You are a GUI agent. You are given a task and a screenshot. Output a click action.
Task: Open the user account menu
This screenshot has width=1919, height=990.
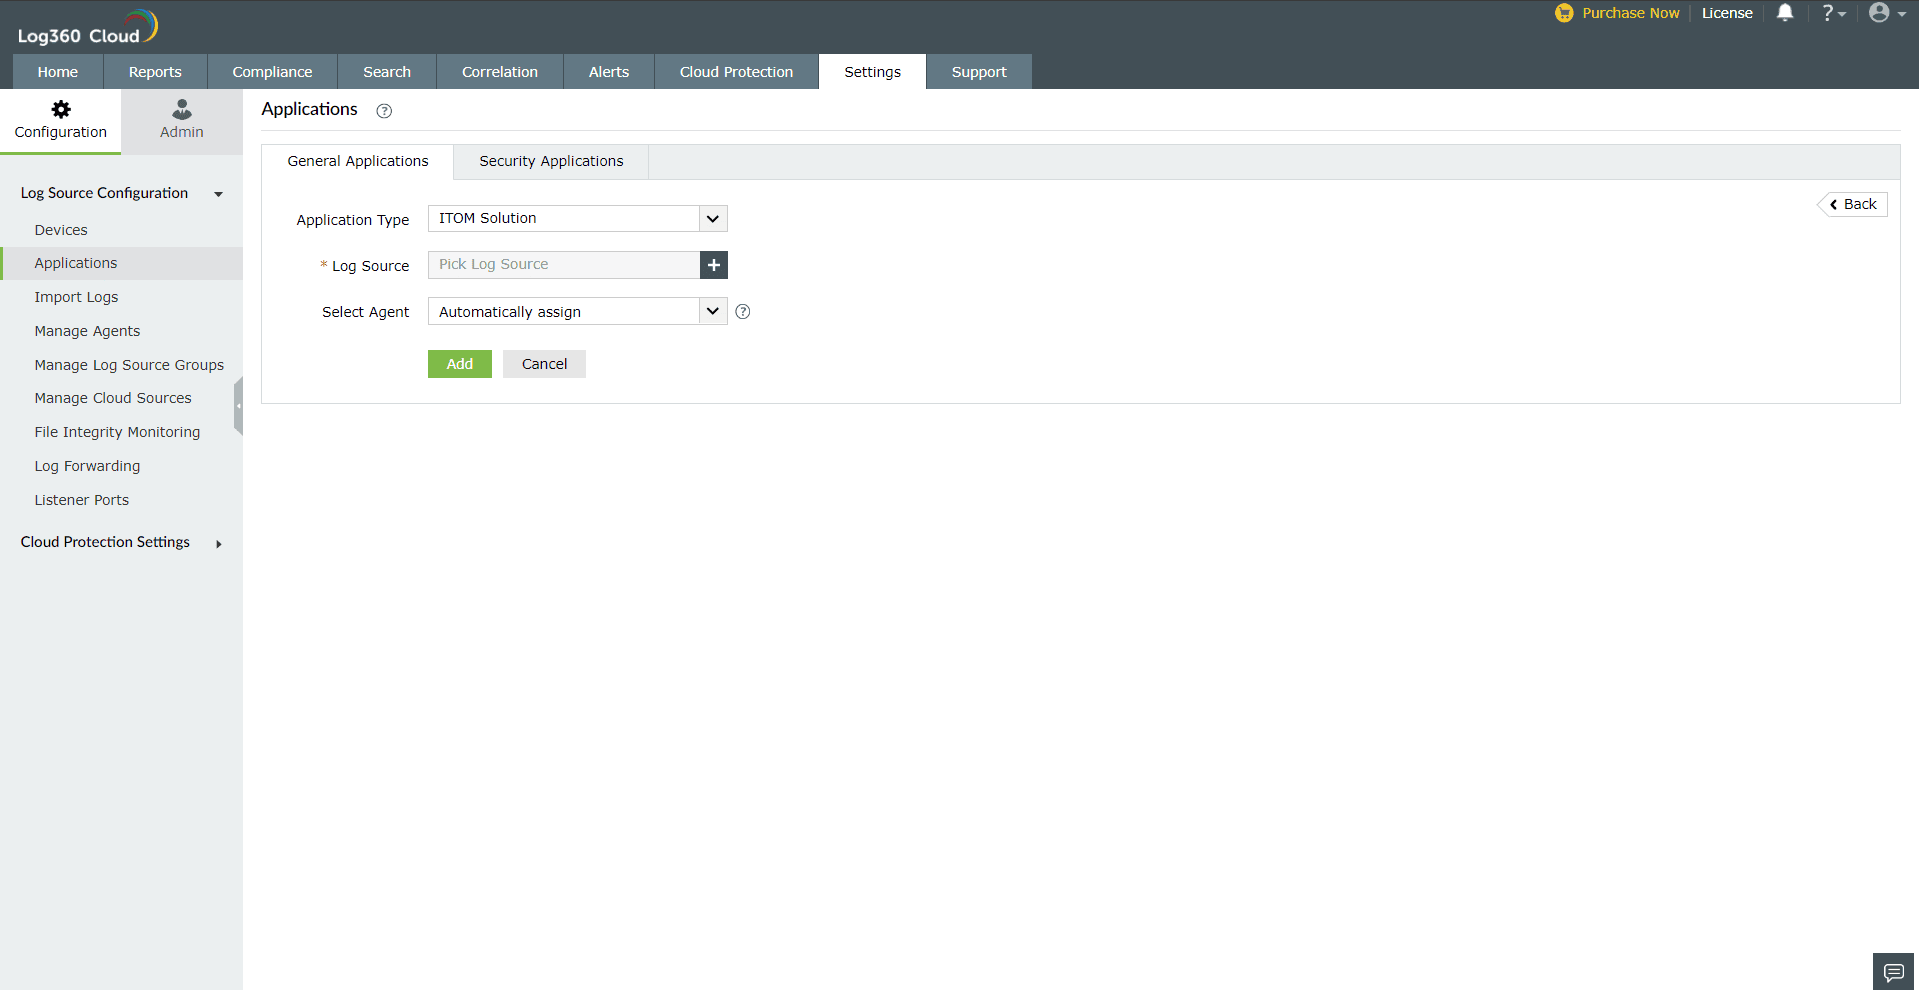click(1887, 13)
